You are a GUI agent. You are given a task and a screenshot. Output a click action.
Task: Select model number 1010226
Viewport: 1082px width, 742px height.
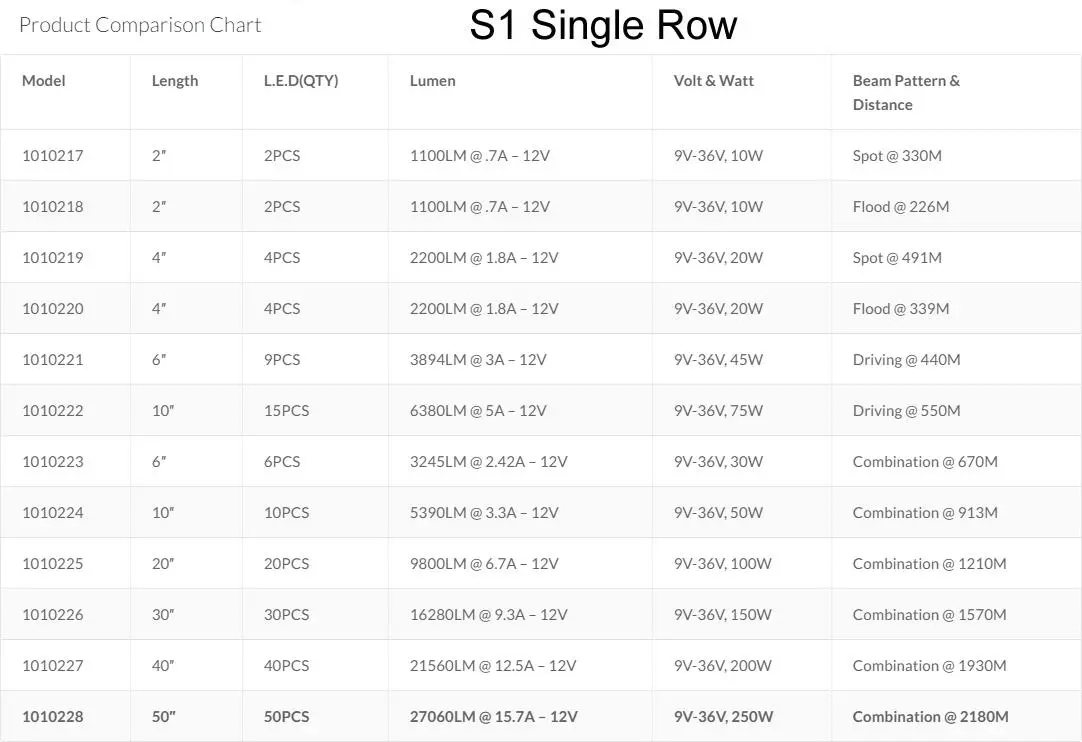(52, 615)
